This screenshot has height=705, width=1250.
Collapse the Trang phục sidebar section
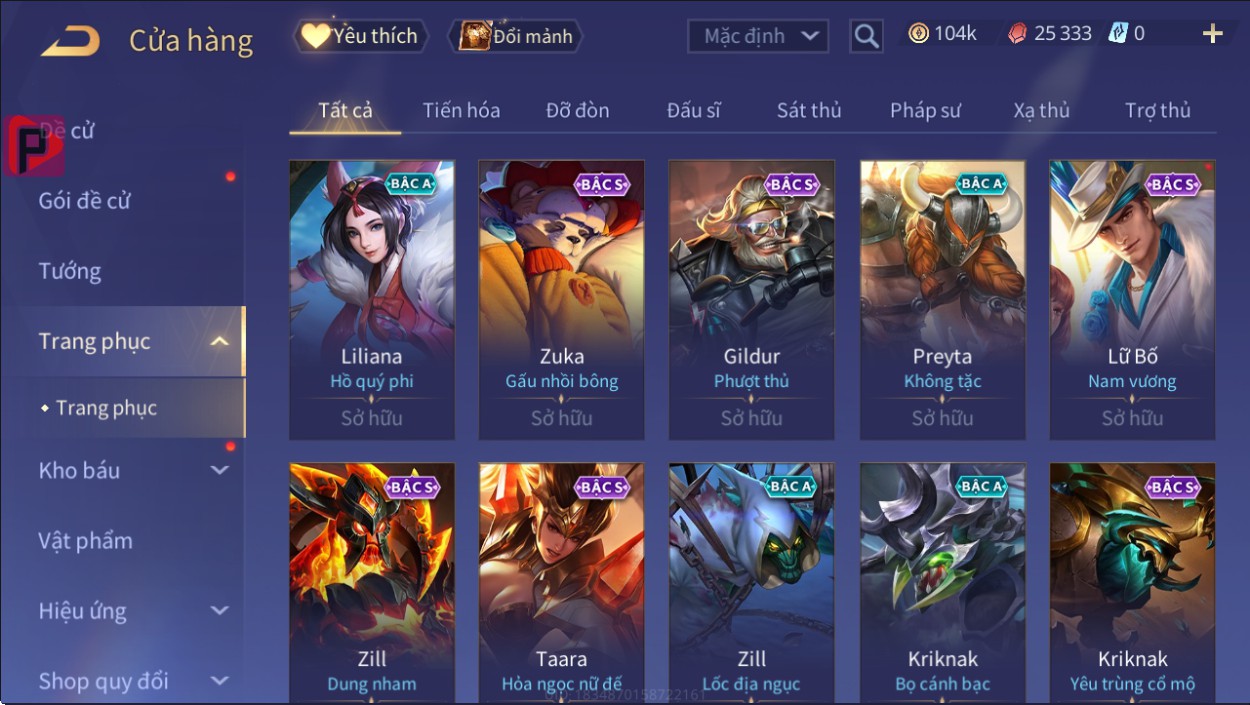click(x=220, y=341)
